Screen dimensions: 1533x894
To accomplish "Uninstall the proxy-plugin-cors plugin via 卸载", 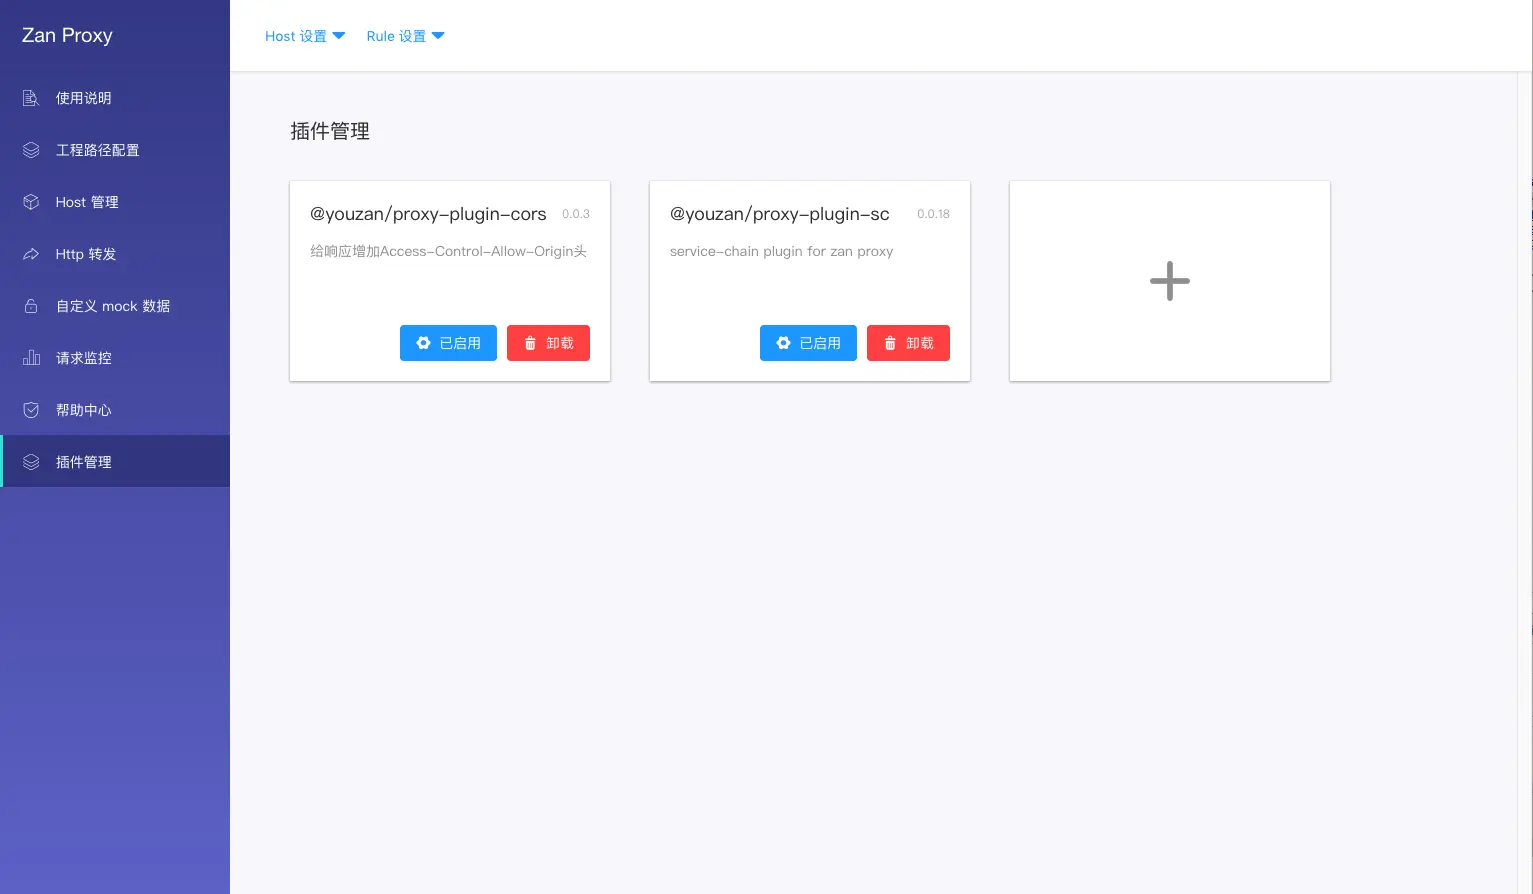I will click(x=548, y=342).
